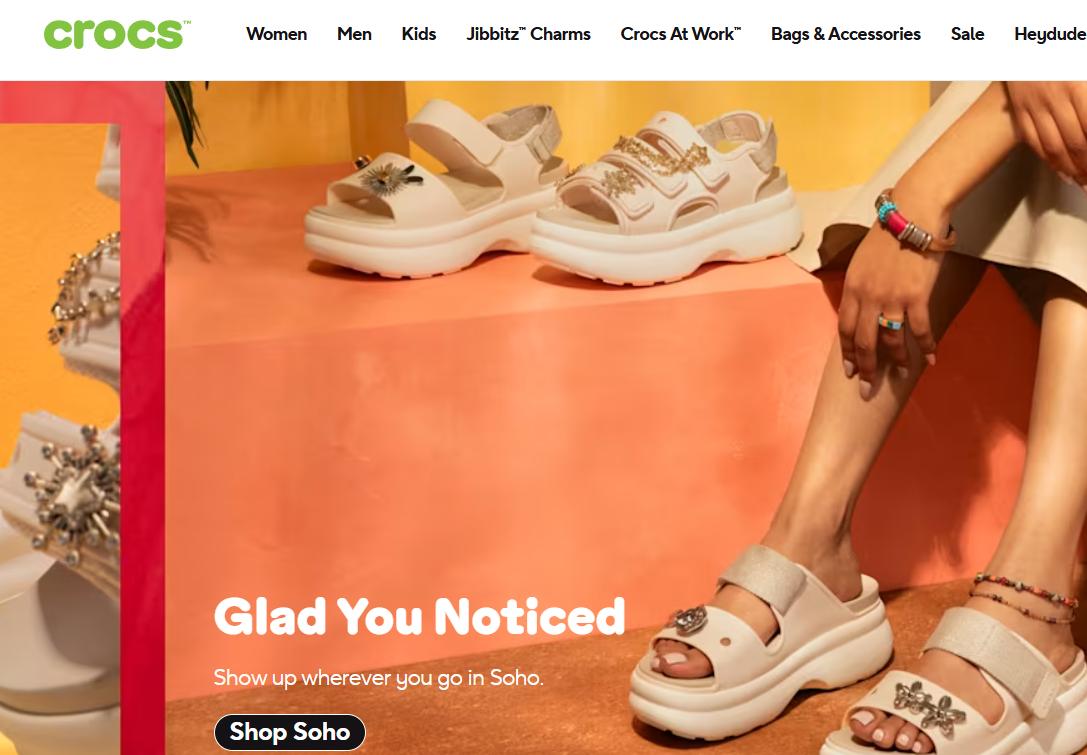Image resolution: width=1087 pixels, height=755 pixels.
Task: Go to Crocs At Work
Action: tap(681, 34)
